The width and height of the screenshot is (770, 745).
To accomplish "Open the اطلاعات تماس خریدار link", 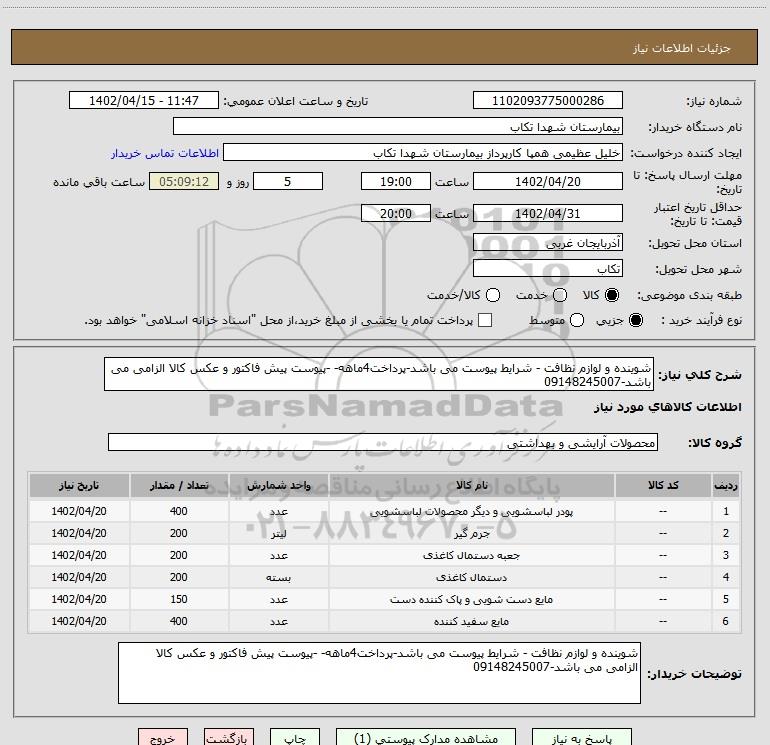I will 165,153.
